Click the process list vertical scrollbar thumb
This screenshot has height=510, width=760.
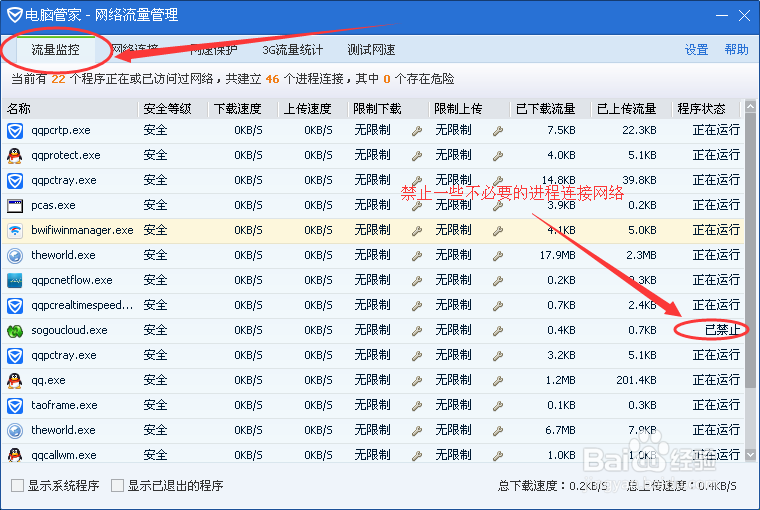tap(750, 250)
